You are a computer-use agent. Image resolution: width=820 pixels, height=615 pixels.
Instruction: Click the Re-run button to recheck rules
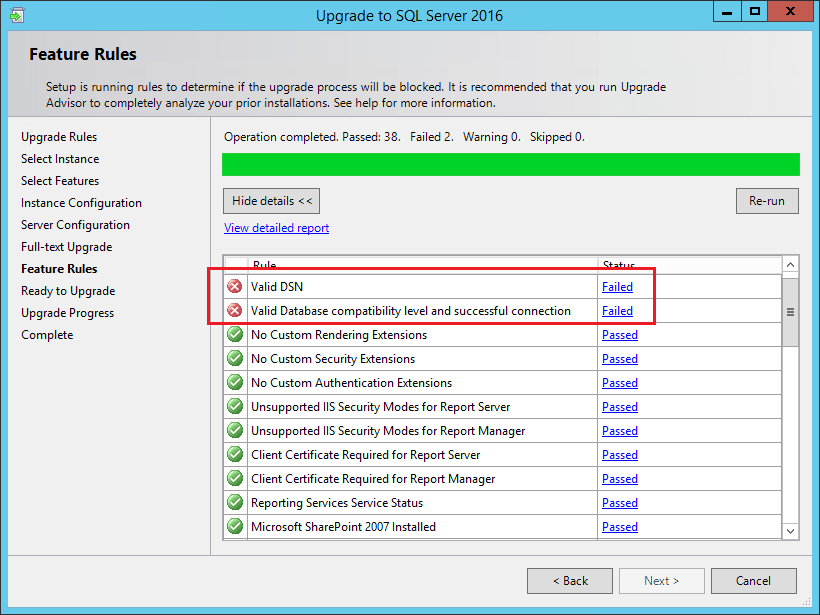click(x=767, y=200)
